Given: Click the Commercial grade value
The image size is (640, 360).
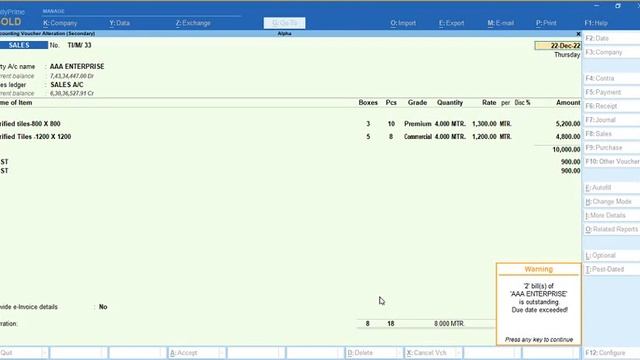Looking at the screenshot, I should pos(418,137).
